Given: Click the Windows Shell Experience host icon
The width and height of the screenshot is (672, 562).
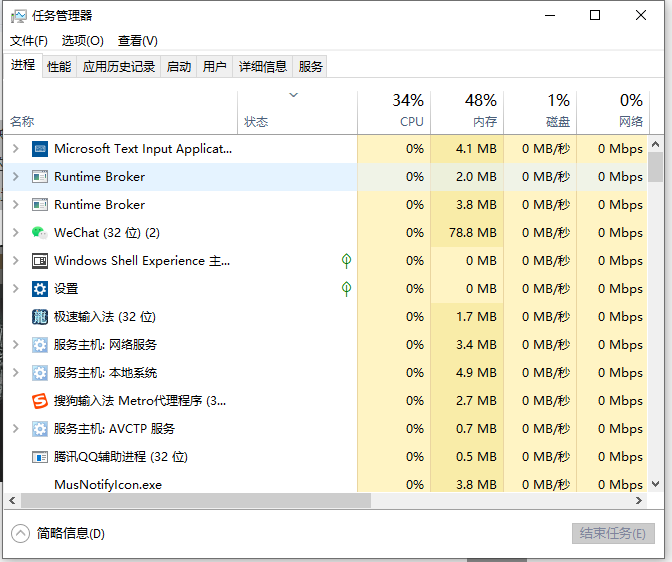Looking at the screenshot, I should (40, 261).
